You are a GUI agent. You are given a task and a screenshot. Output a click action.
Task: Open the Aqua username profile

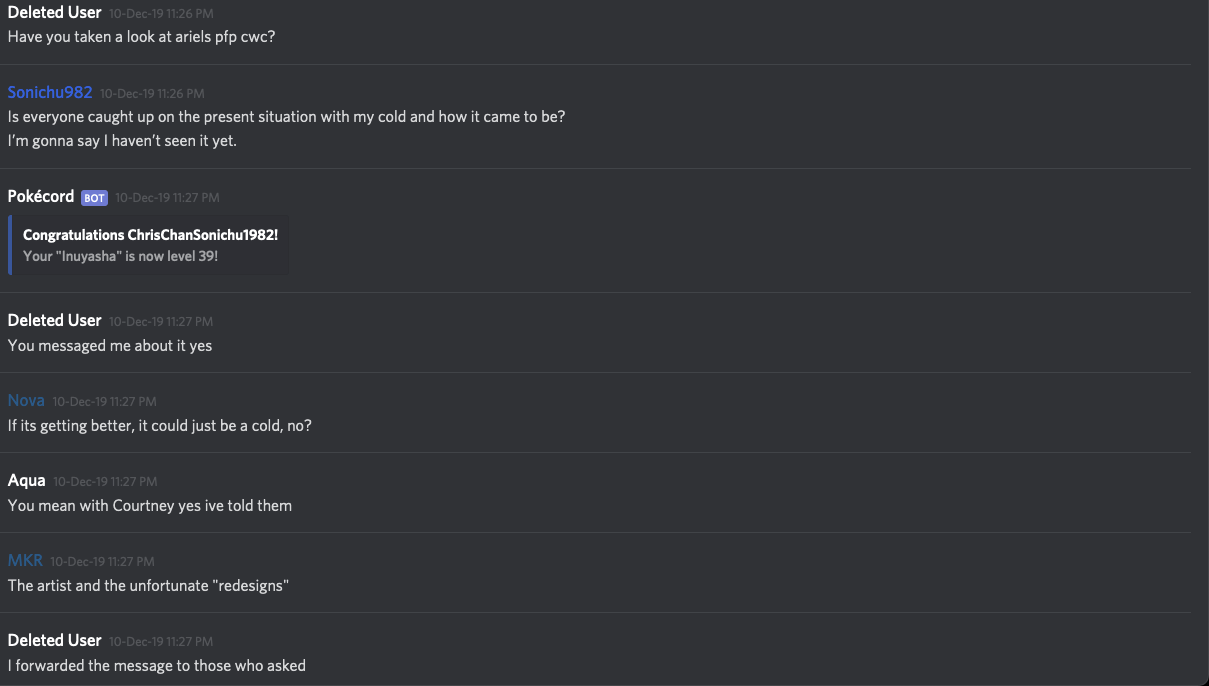tap(27, 480)
